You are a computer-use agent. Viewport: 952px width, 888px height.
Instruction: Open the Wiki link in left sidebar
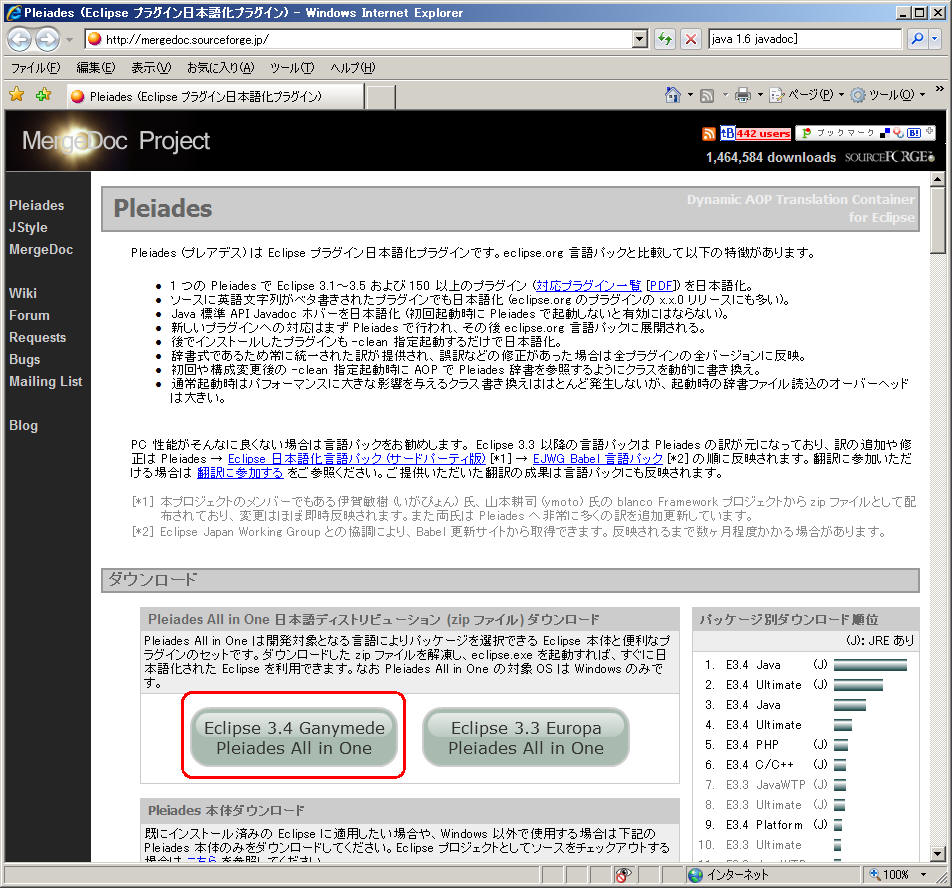coord(23,293)
